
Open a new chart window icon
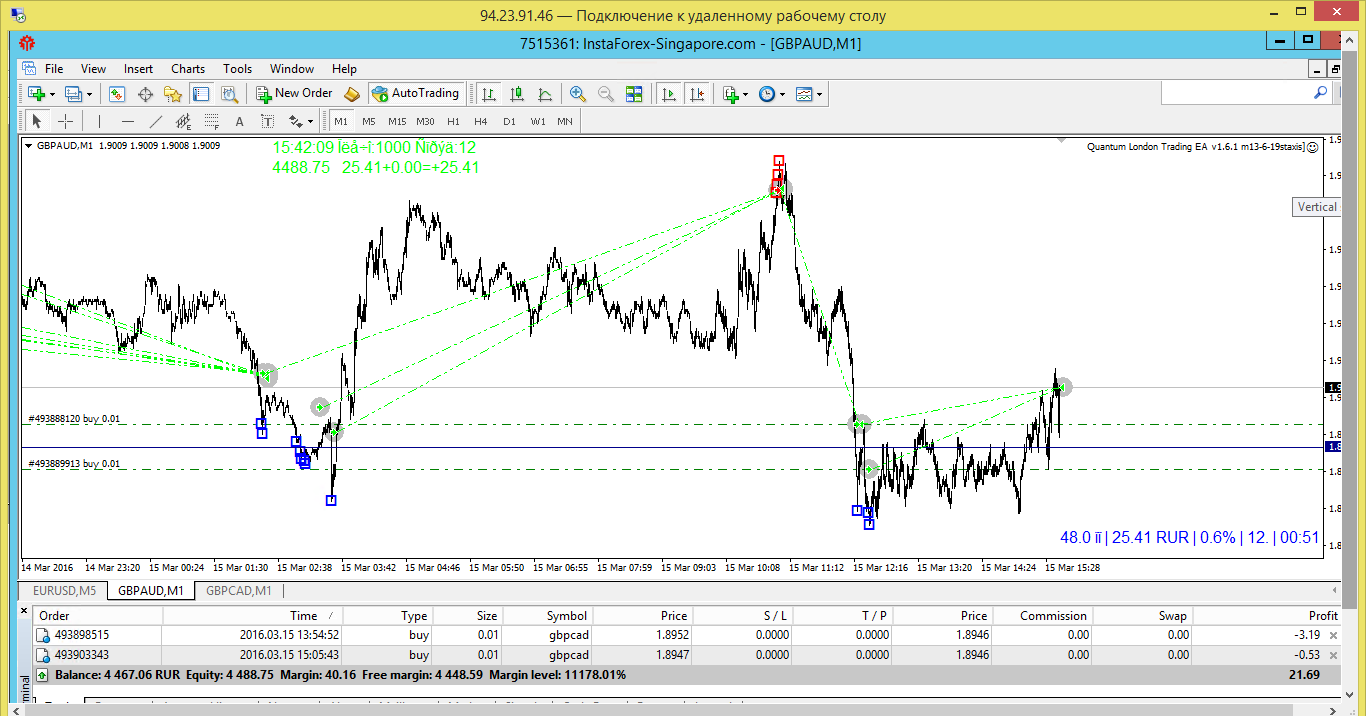(x=36, y=93)
